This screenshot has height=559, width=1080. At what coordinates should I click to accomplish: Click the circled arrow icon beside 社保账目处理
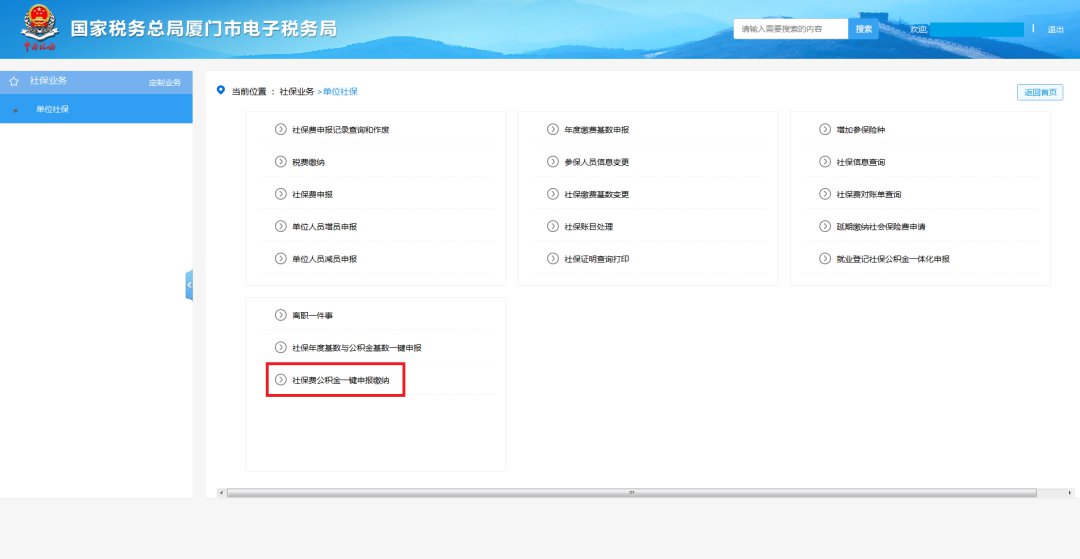(x=553, y=227)
